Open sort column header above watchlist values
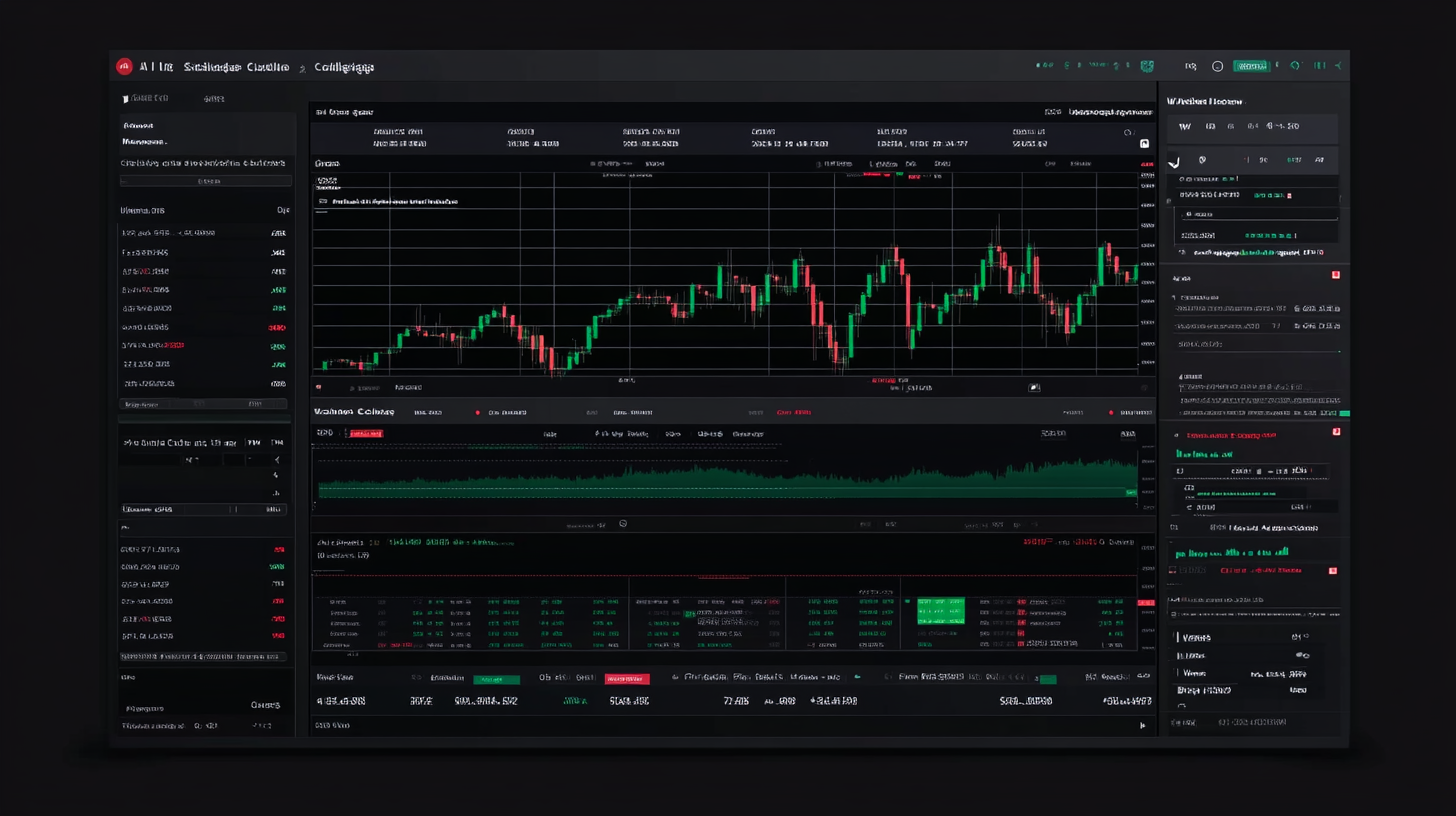1456x816 pixels. 282,211
